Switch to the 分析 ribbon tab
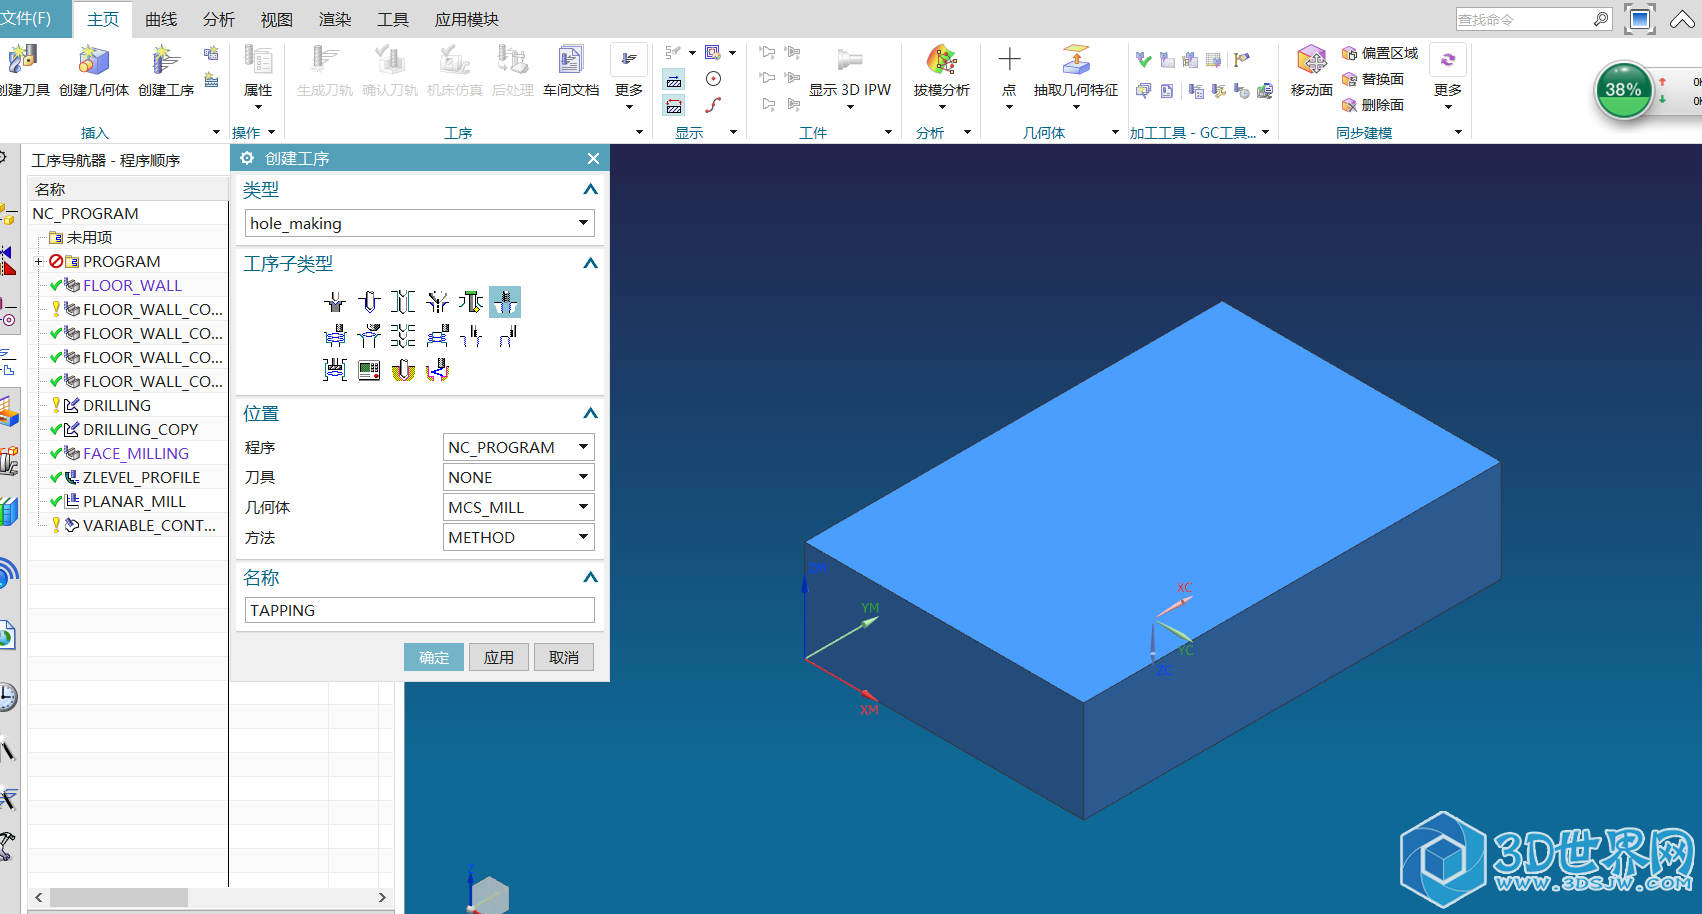1702x914 pixels. pos(219,19)
